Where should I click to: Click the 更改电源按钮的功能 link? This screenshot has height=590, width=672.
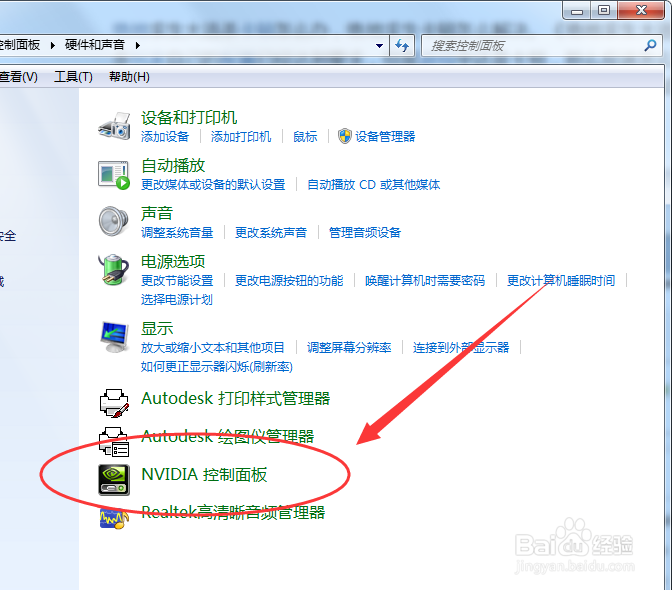point(289,281)
